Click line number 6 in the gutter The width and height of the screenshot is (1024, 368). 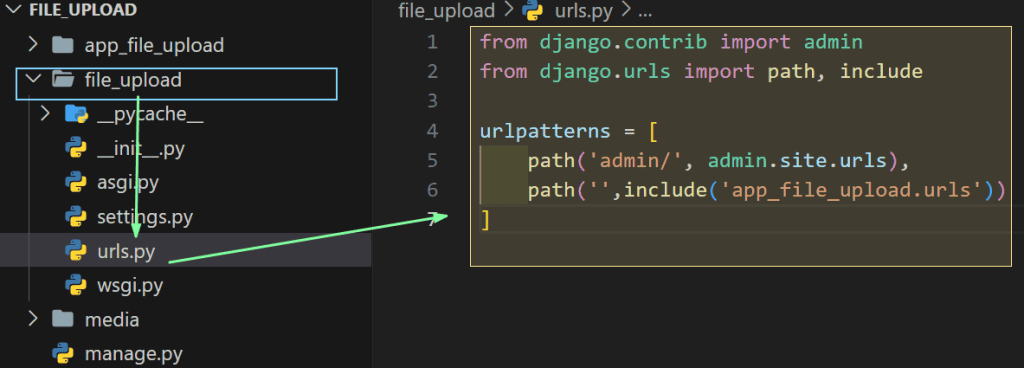pyautogui.click(x=432, y=190)
